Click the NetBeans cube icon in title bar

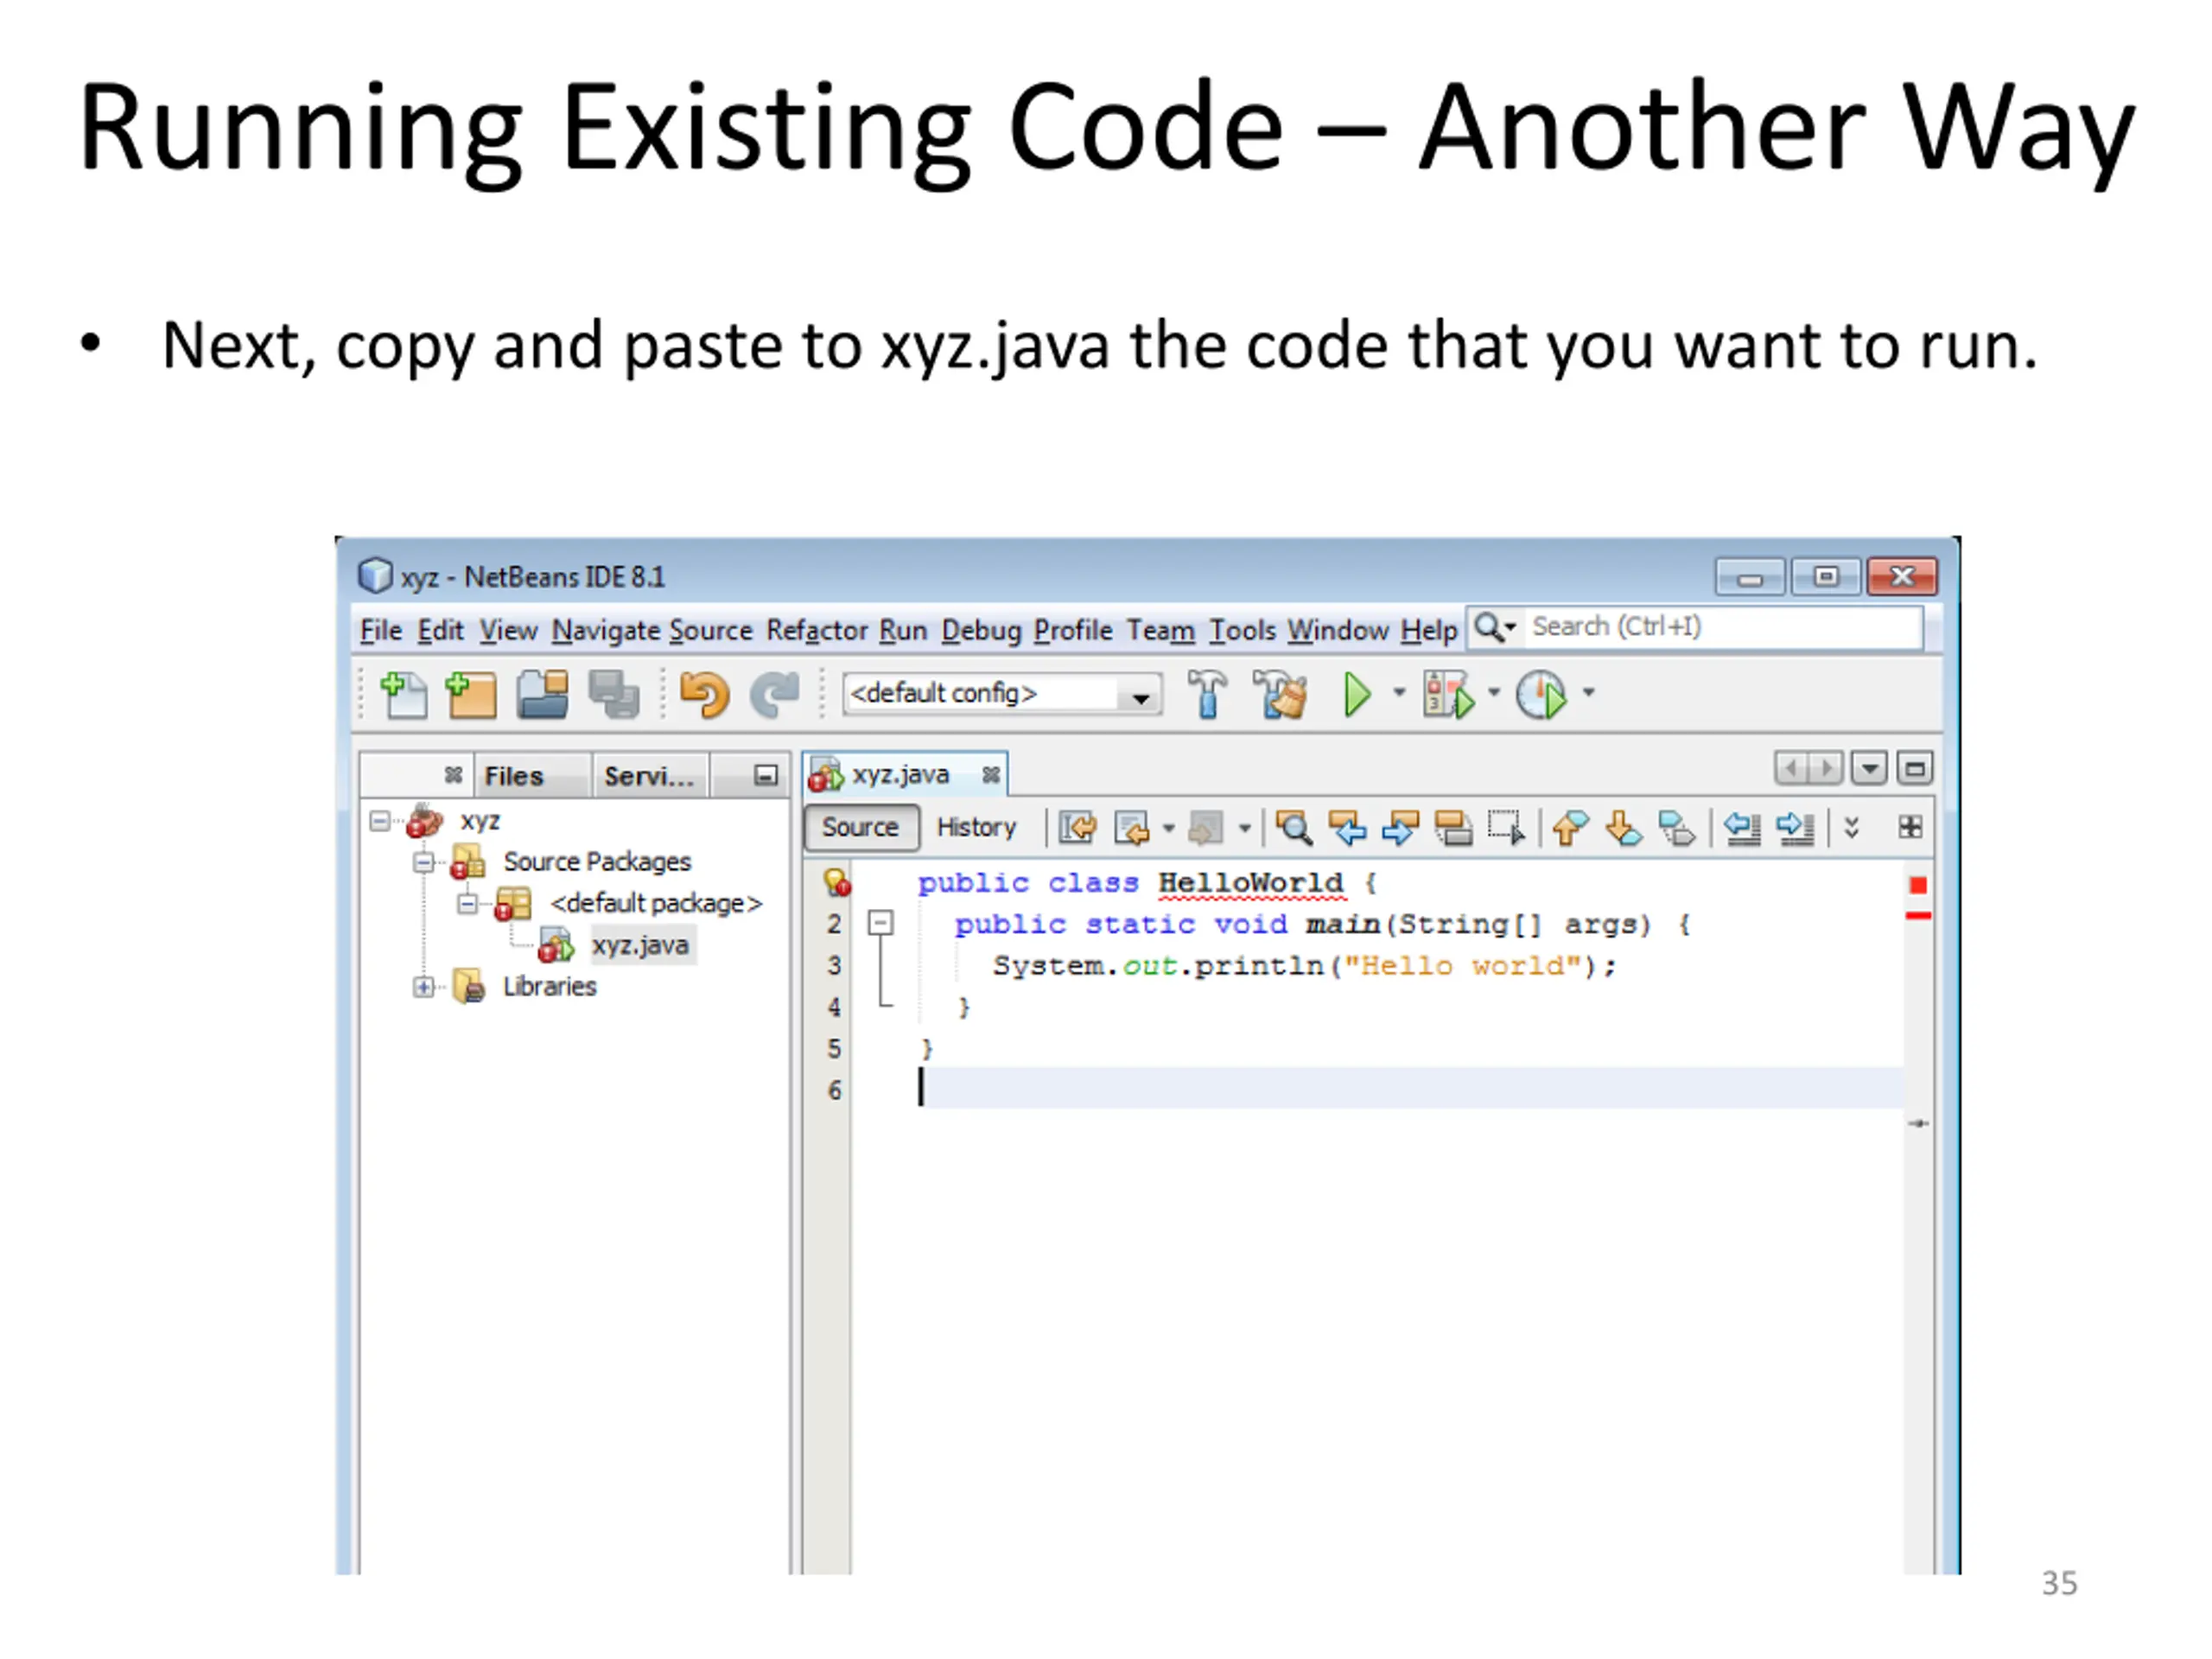point(375,575)
